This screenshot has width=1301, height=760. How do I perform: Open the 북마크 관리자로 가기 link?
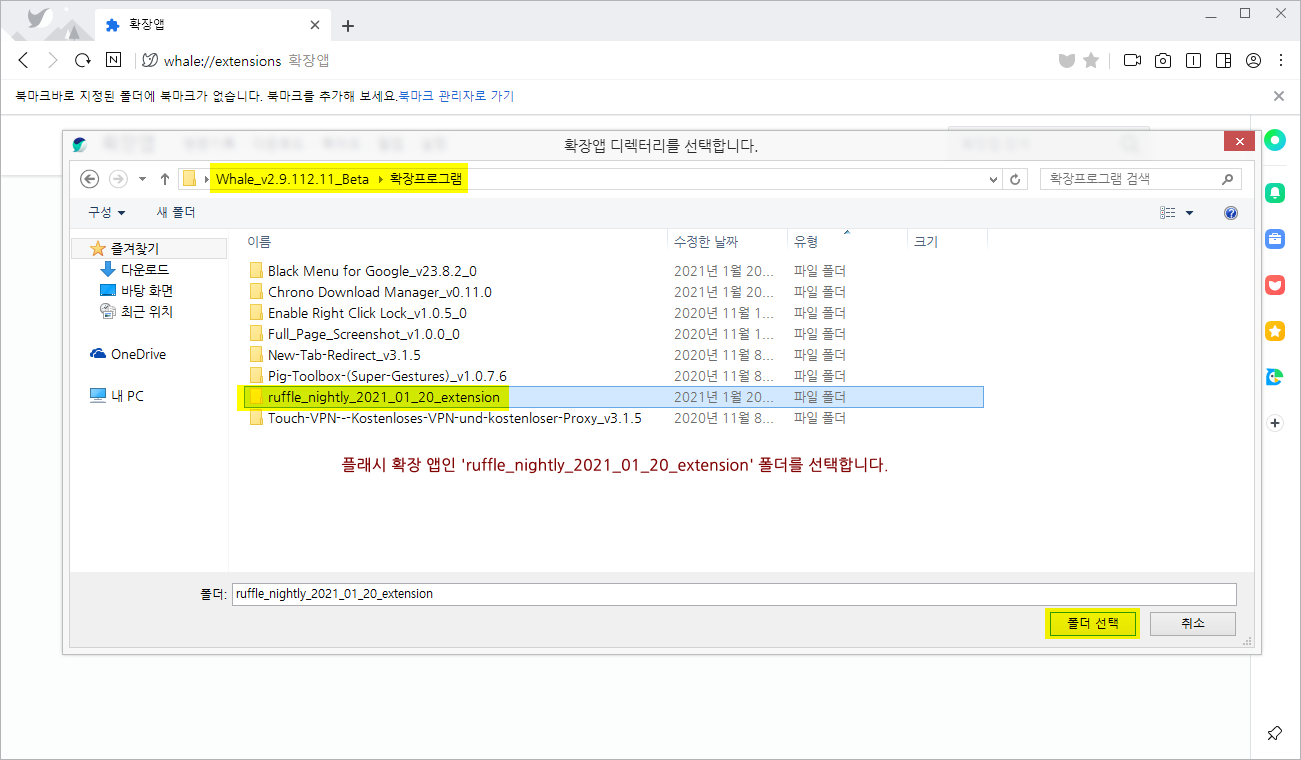[457, 96]
